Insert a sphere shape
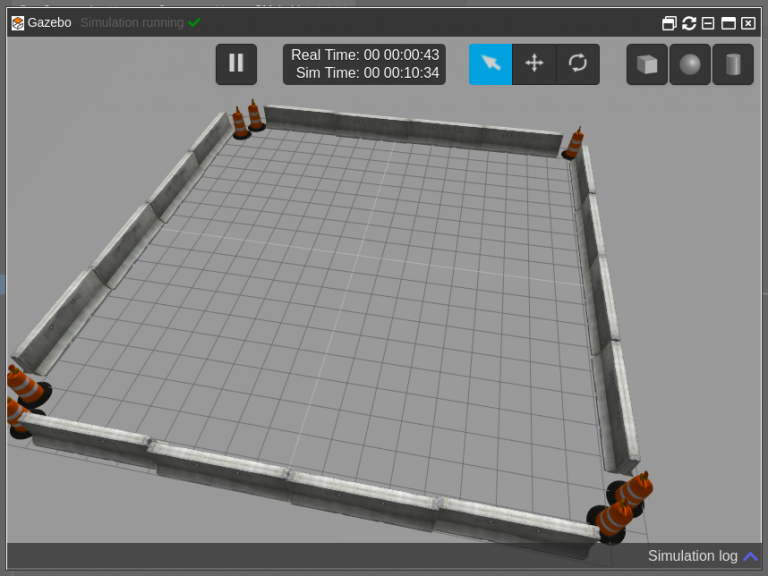This screenshot has width=768, height=576. pos(690,64)
